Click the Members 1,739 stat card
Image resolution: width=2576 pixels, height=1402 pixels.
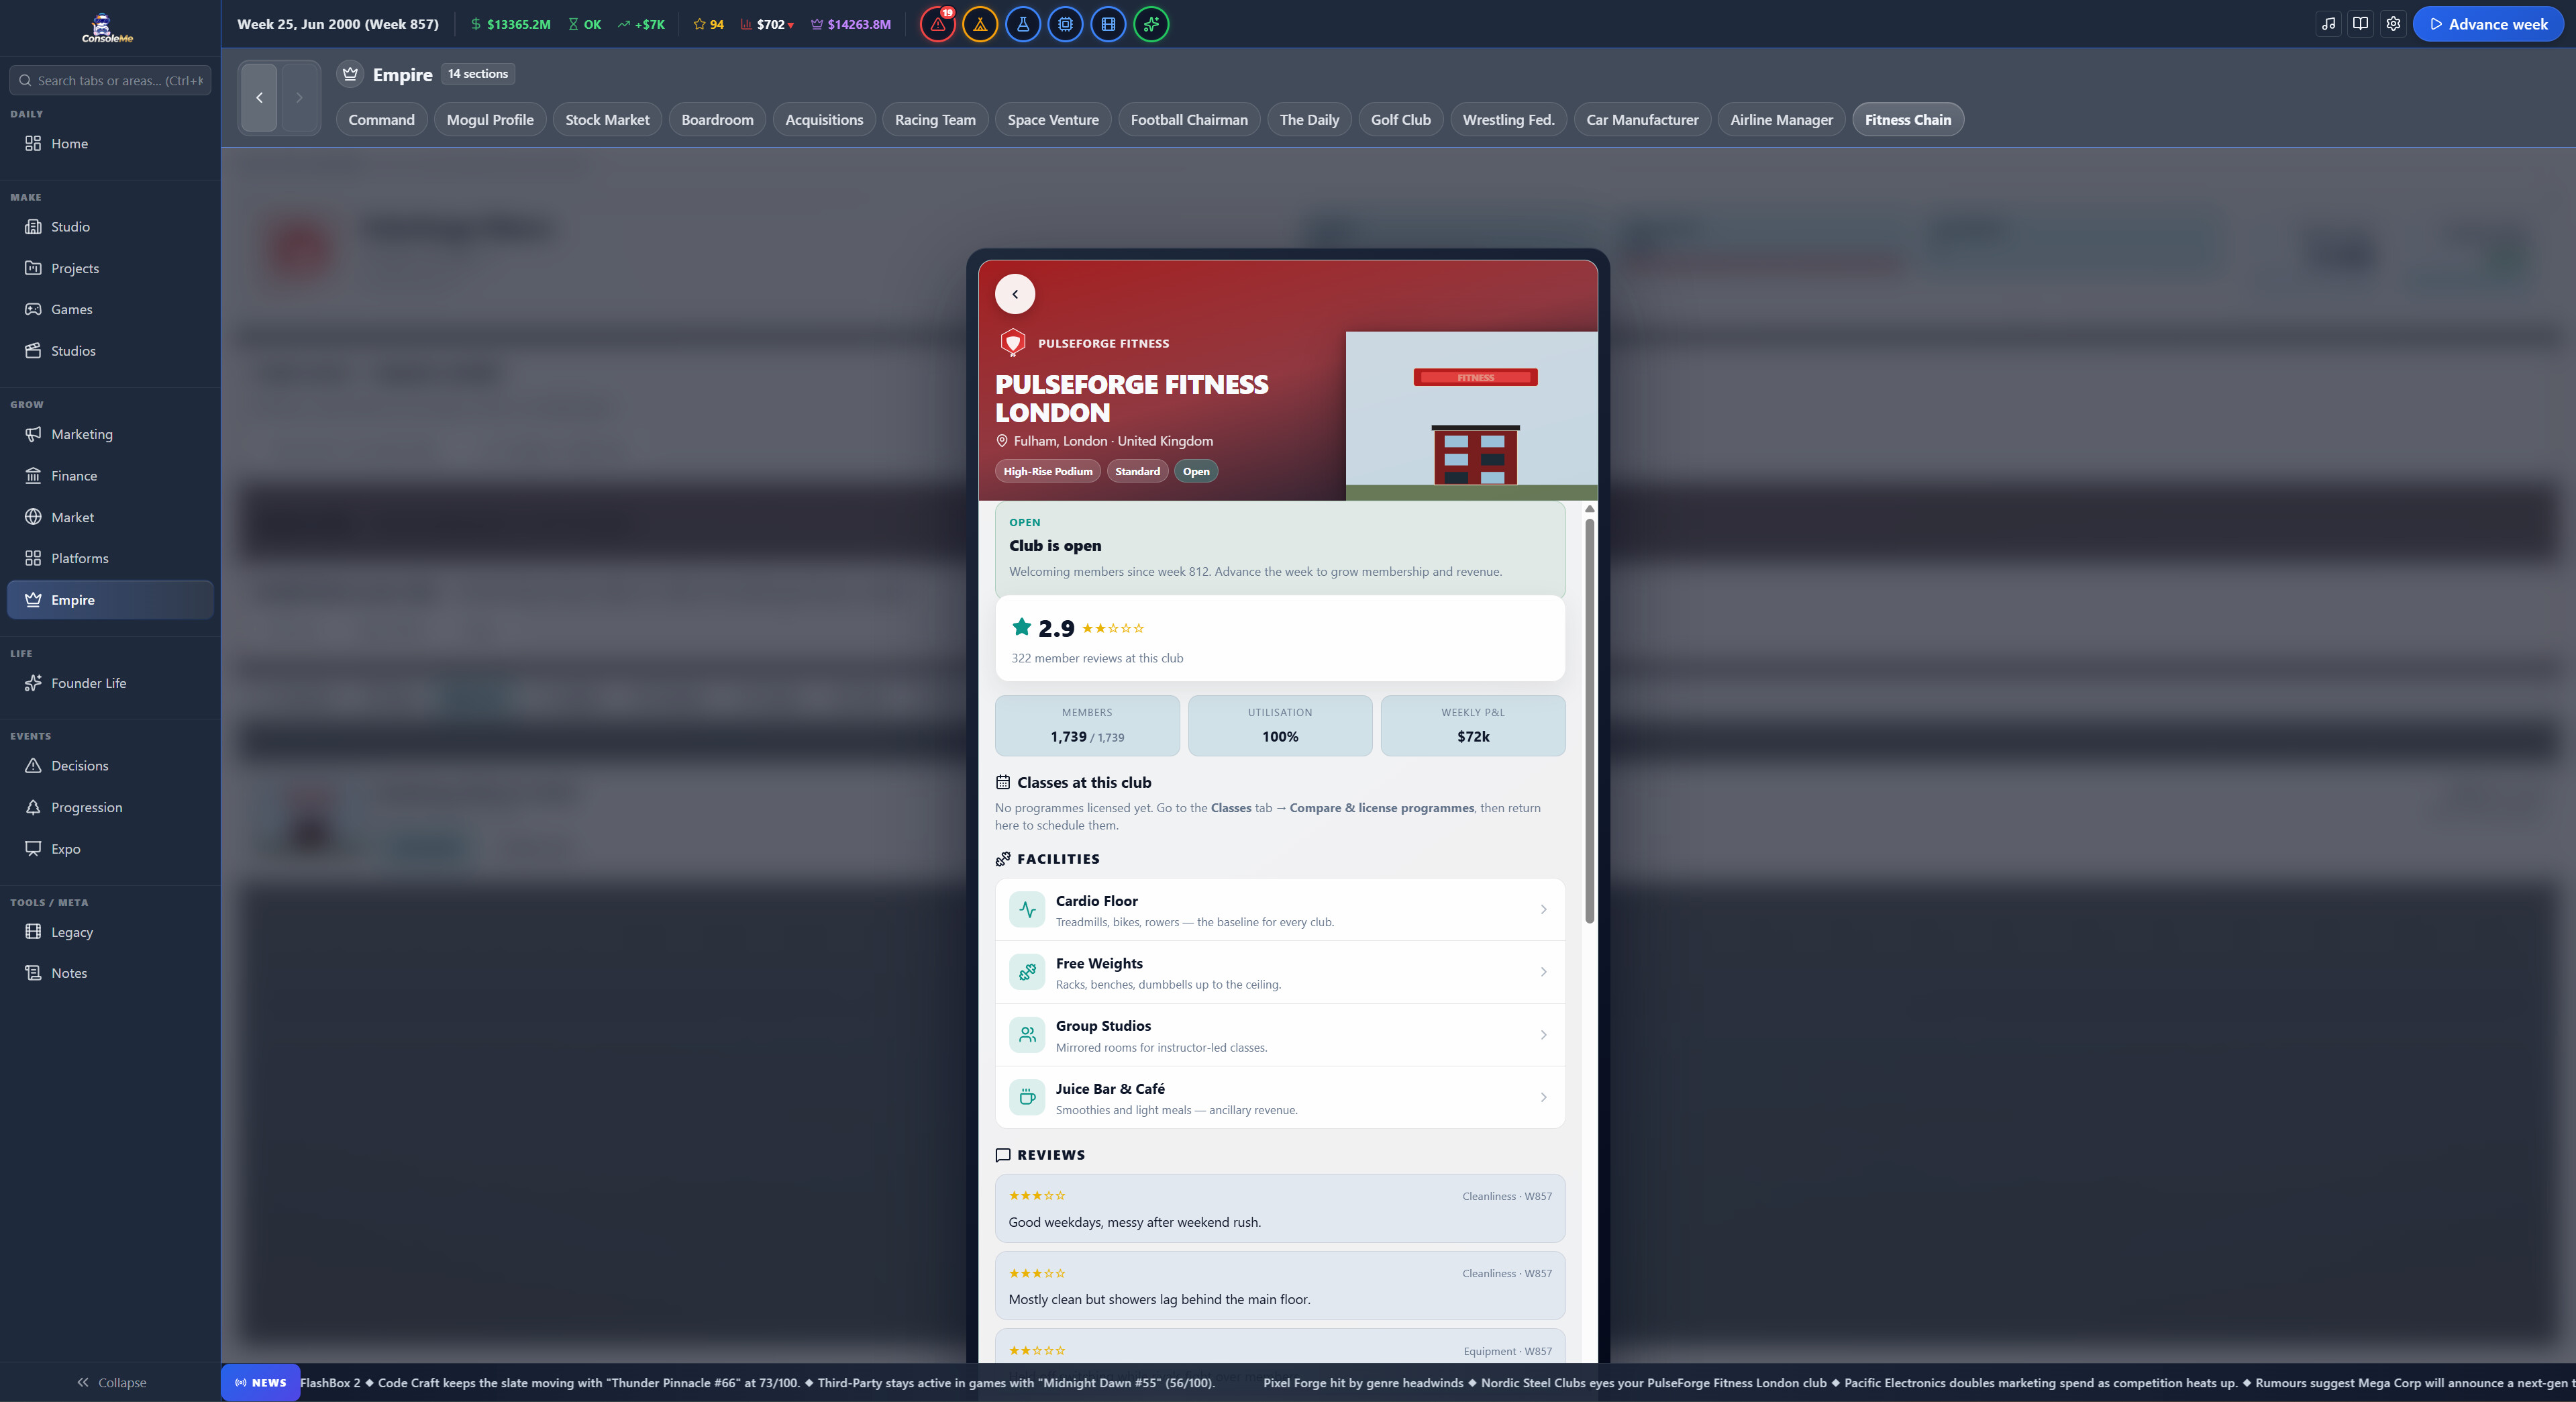tap(1087, 726)
